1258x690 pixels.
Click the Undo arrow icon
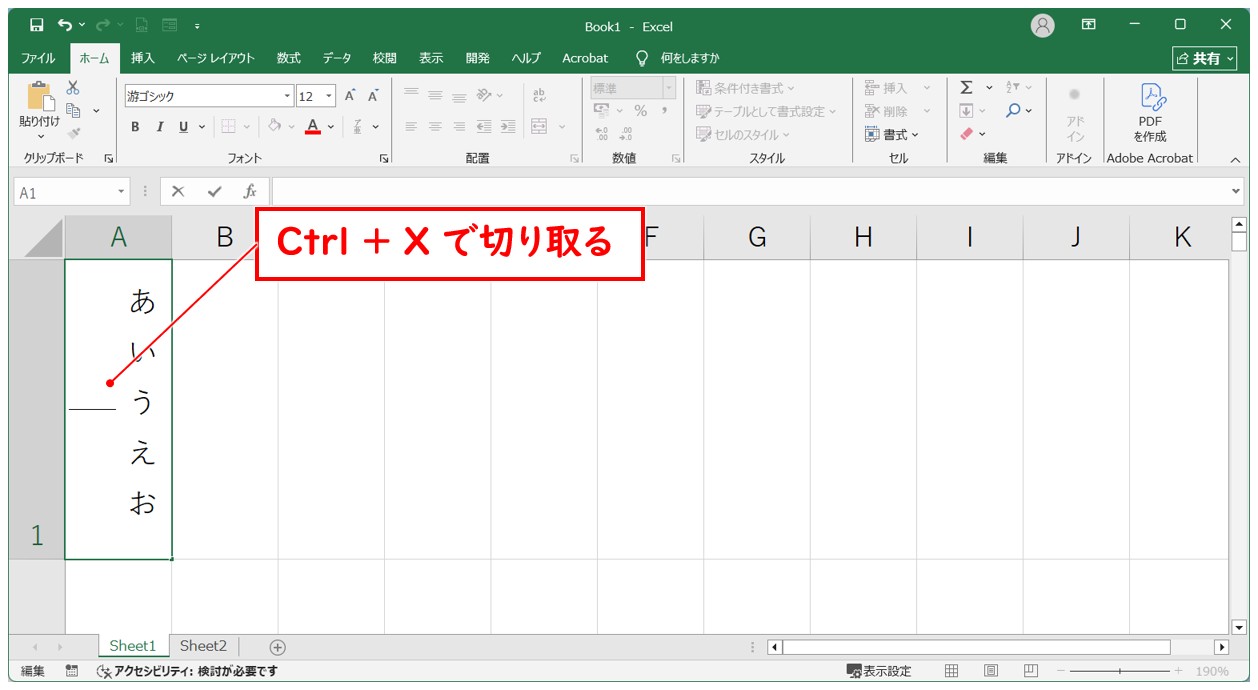[x=65, y=25]
